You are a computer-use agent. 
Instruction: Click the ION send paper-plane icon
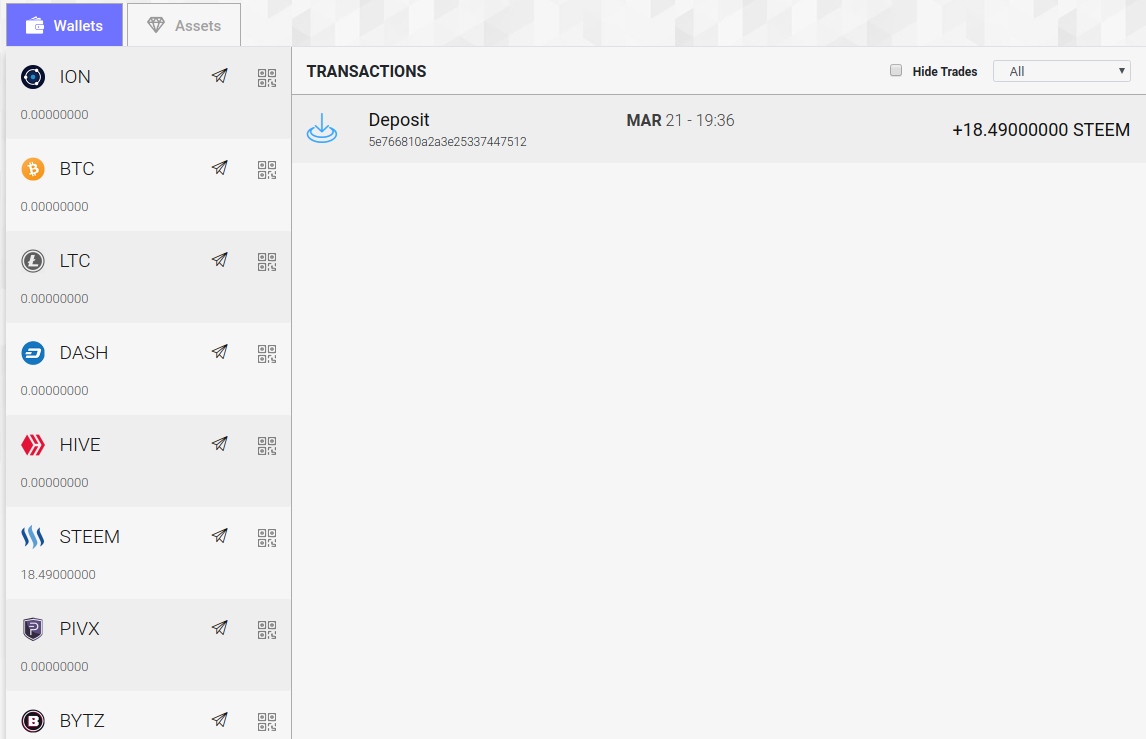[219, 76]
